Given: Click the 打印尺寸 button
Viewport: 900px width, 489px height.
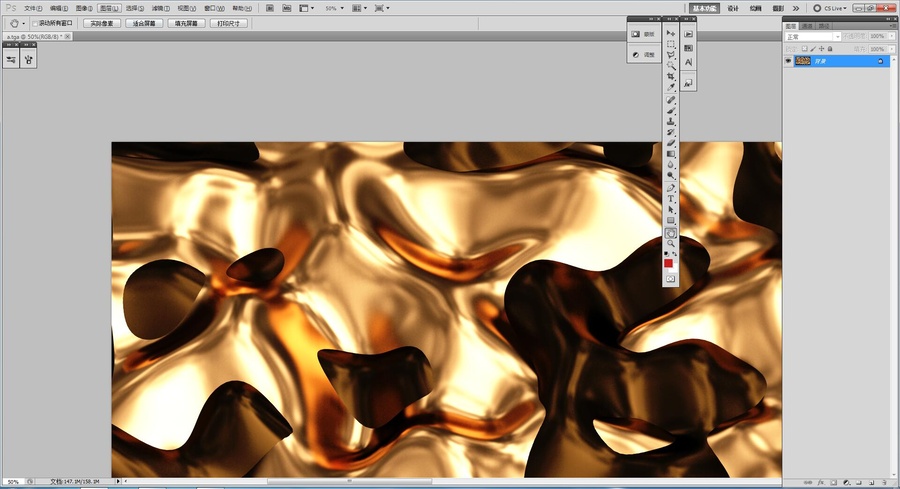Looking at the screenshot, I should (228, 24).
